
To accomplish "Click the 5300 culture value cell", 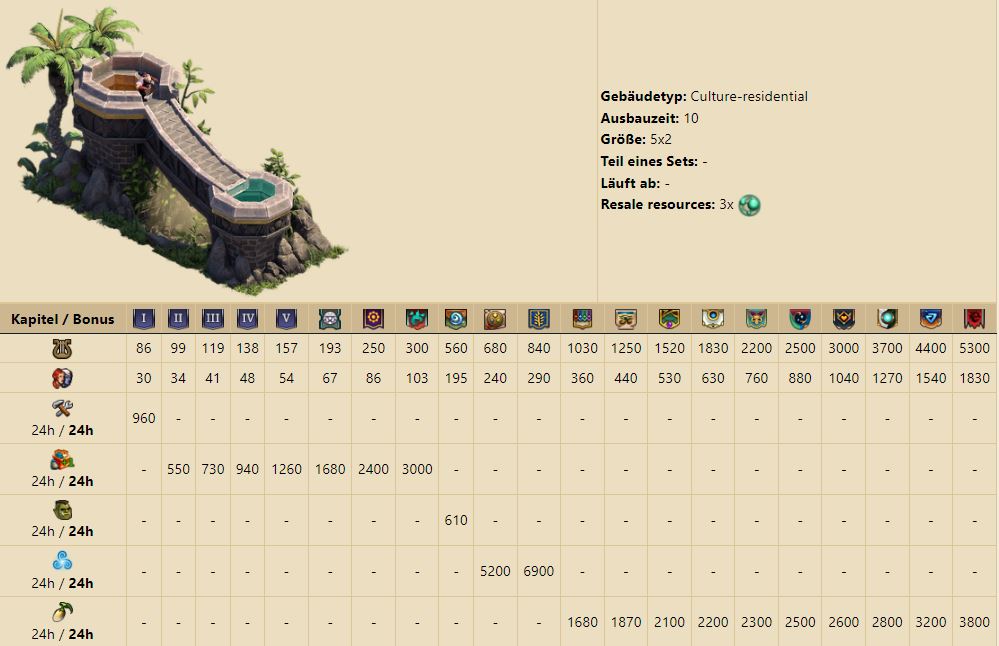I will [x=974, y=348].
